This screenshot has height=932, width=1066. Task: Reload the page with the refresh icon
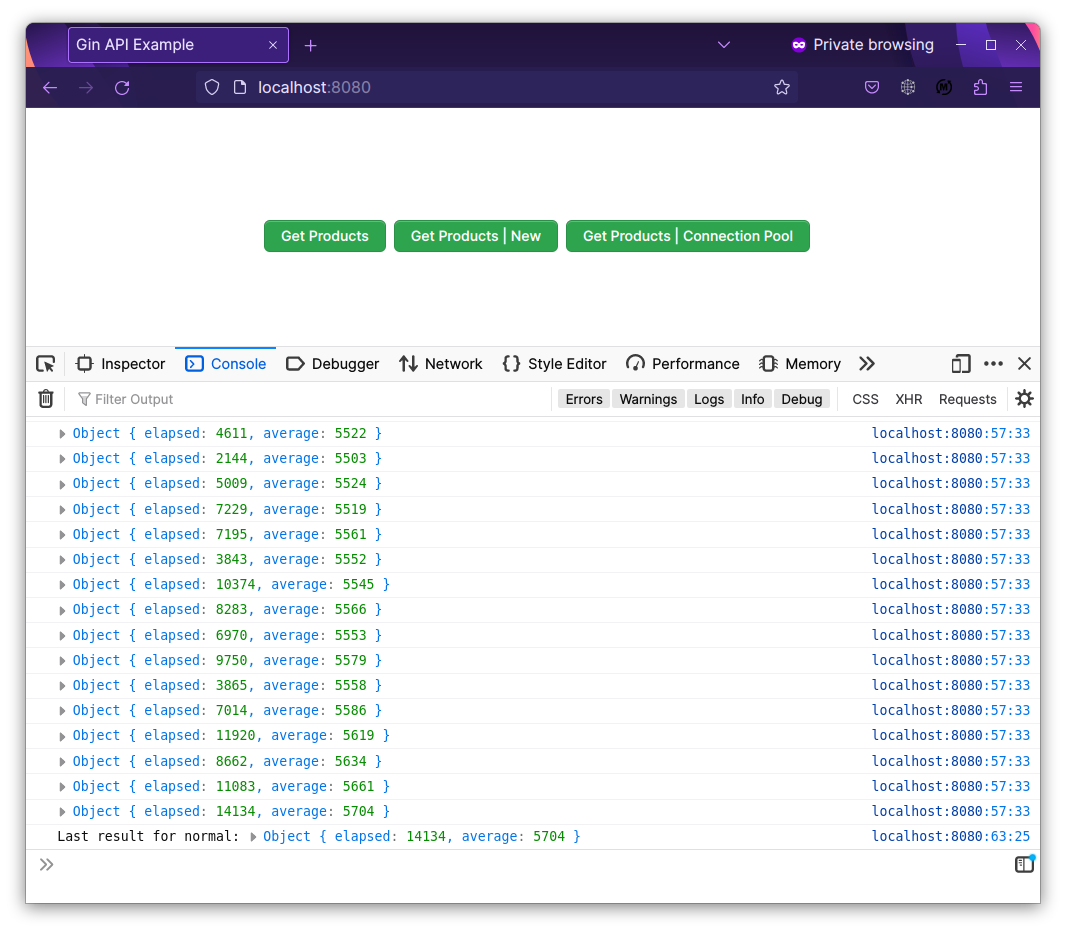(122, 87)
